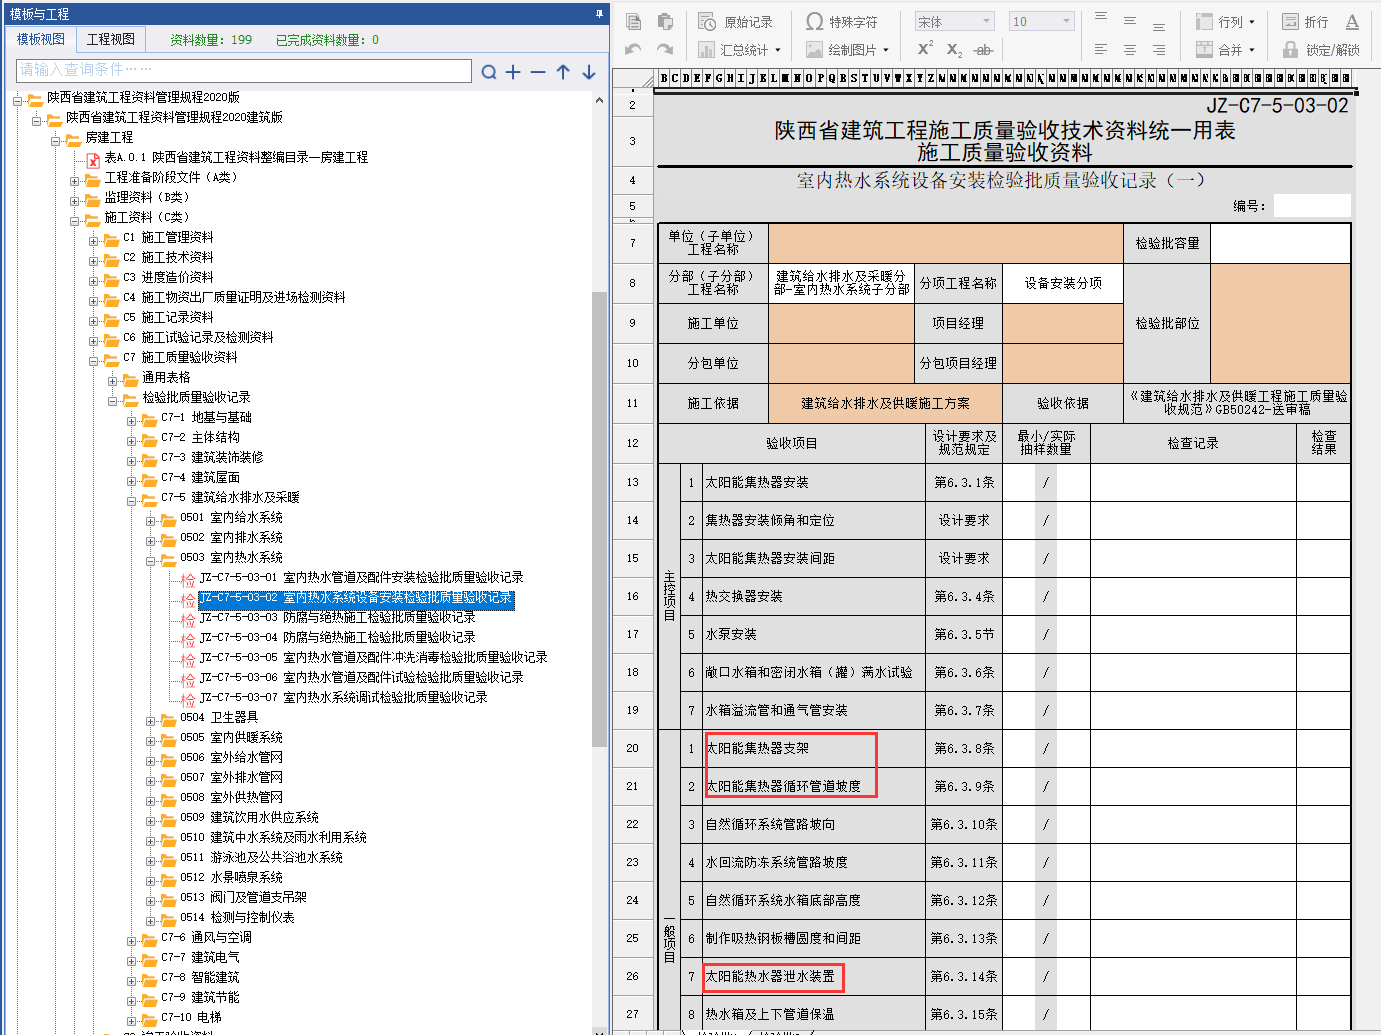
Task: Click the search magnifier icon in template panel
Action: tap(488, 72)
